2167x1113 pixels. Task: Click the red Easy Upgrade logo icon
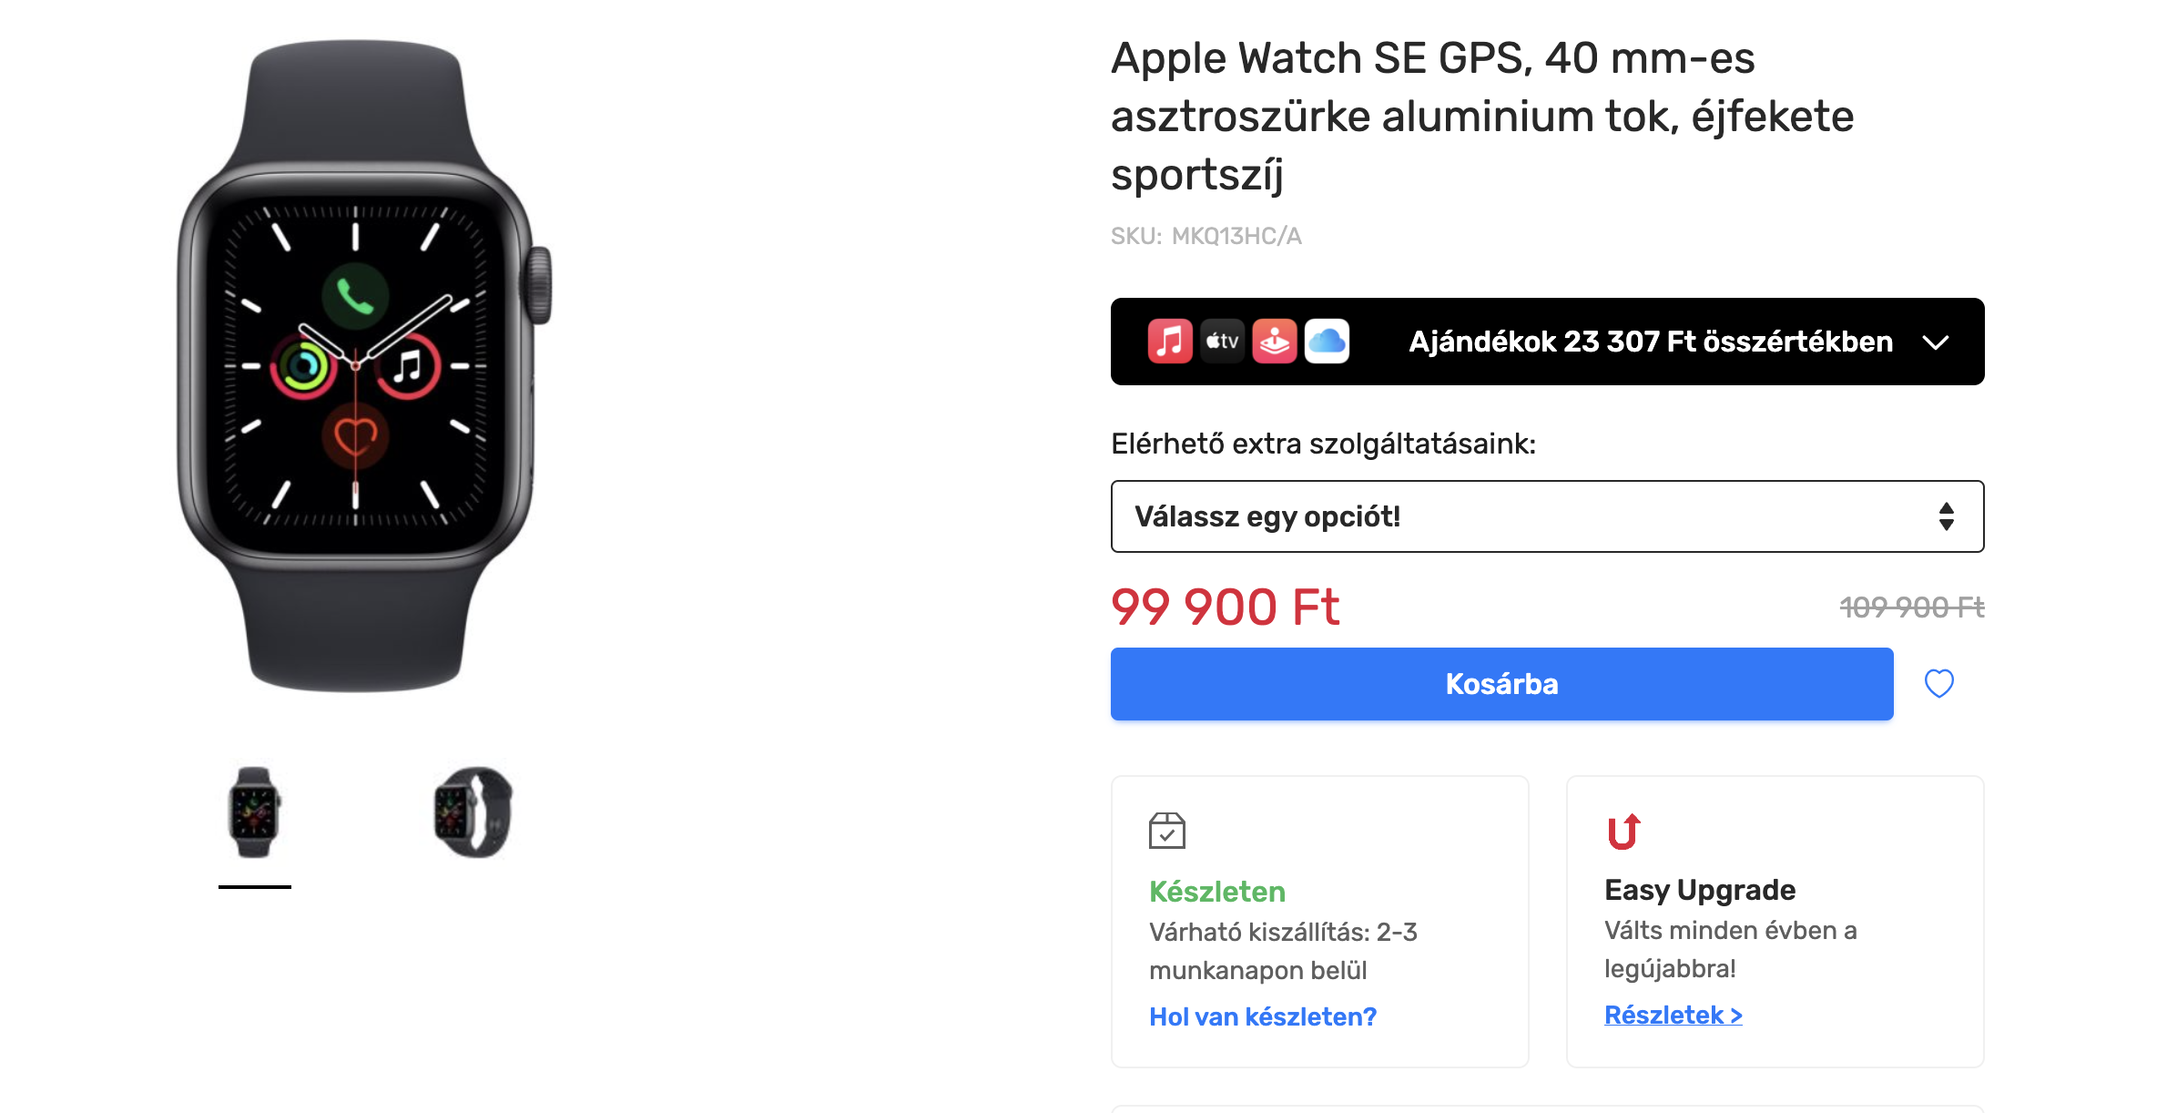point(1623,831)
